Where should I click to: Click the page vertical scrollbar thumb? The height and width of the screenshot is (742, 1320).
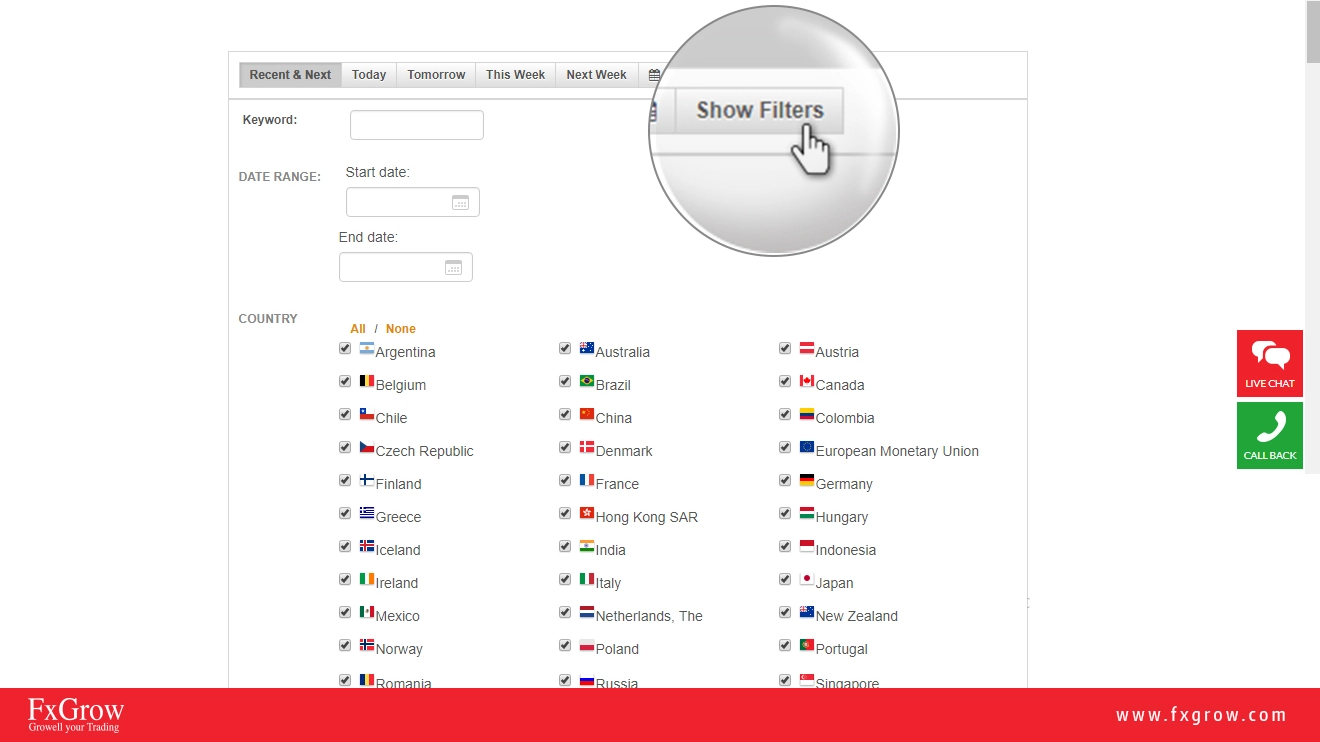(x=1312, y=32)
